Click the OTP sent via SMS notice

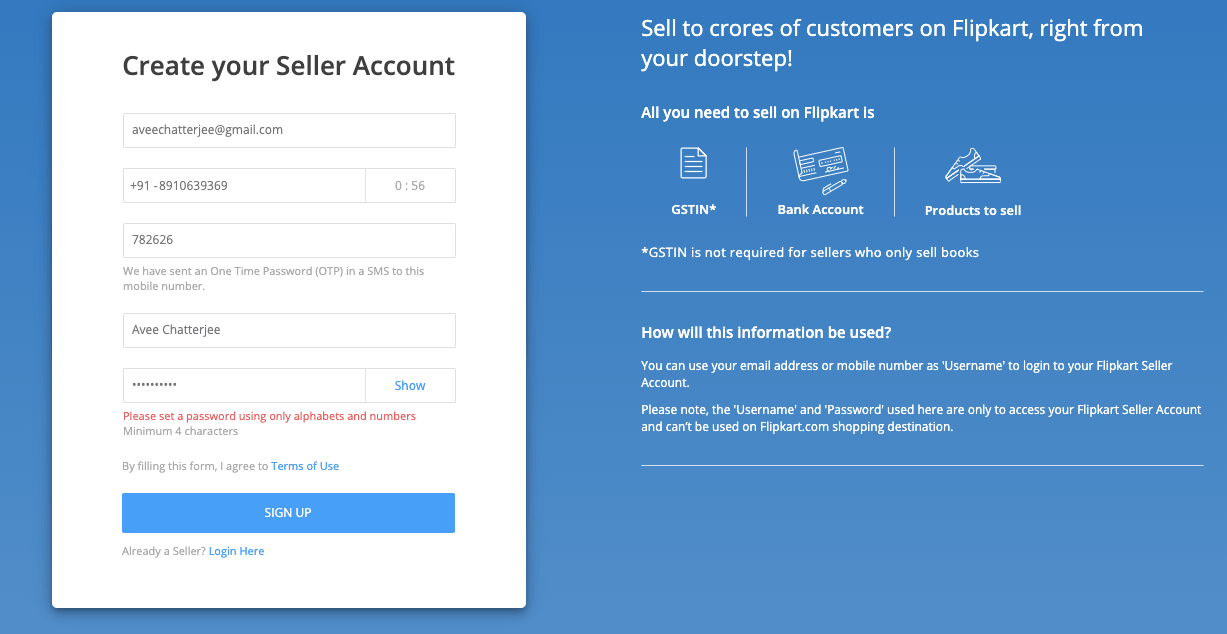[x=273, y=278]
